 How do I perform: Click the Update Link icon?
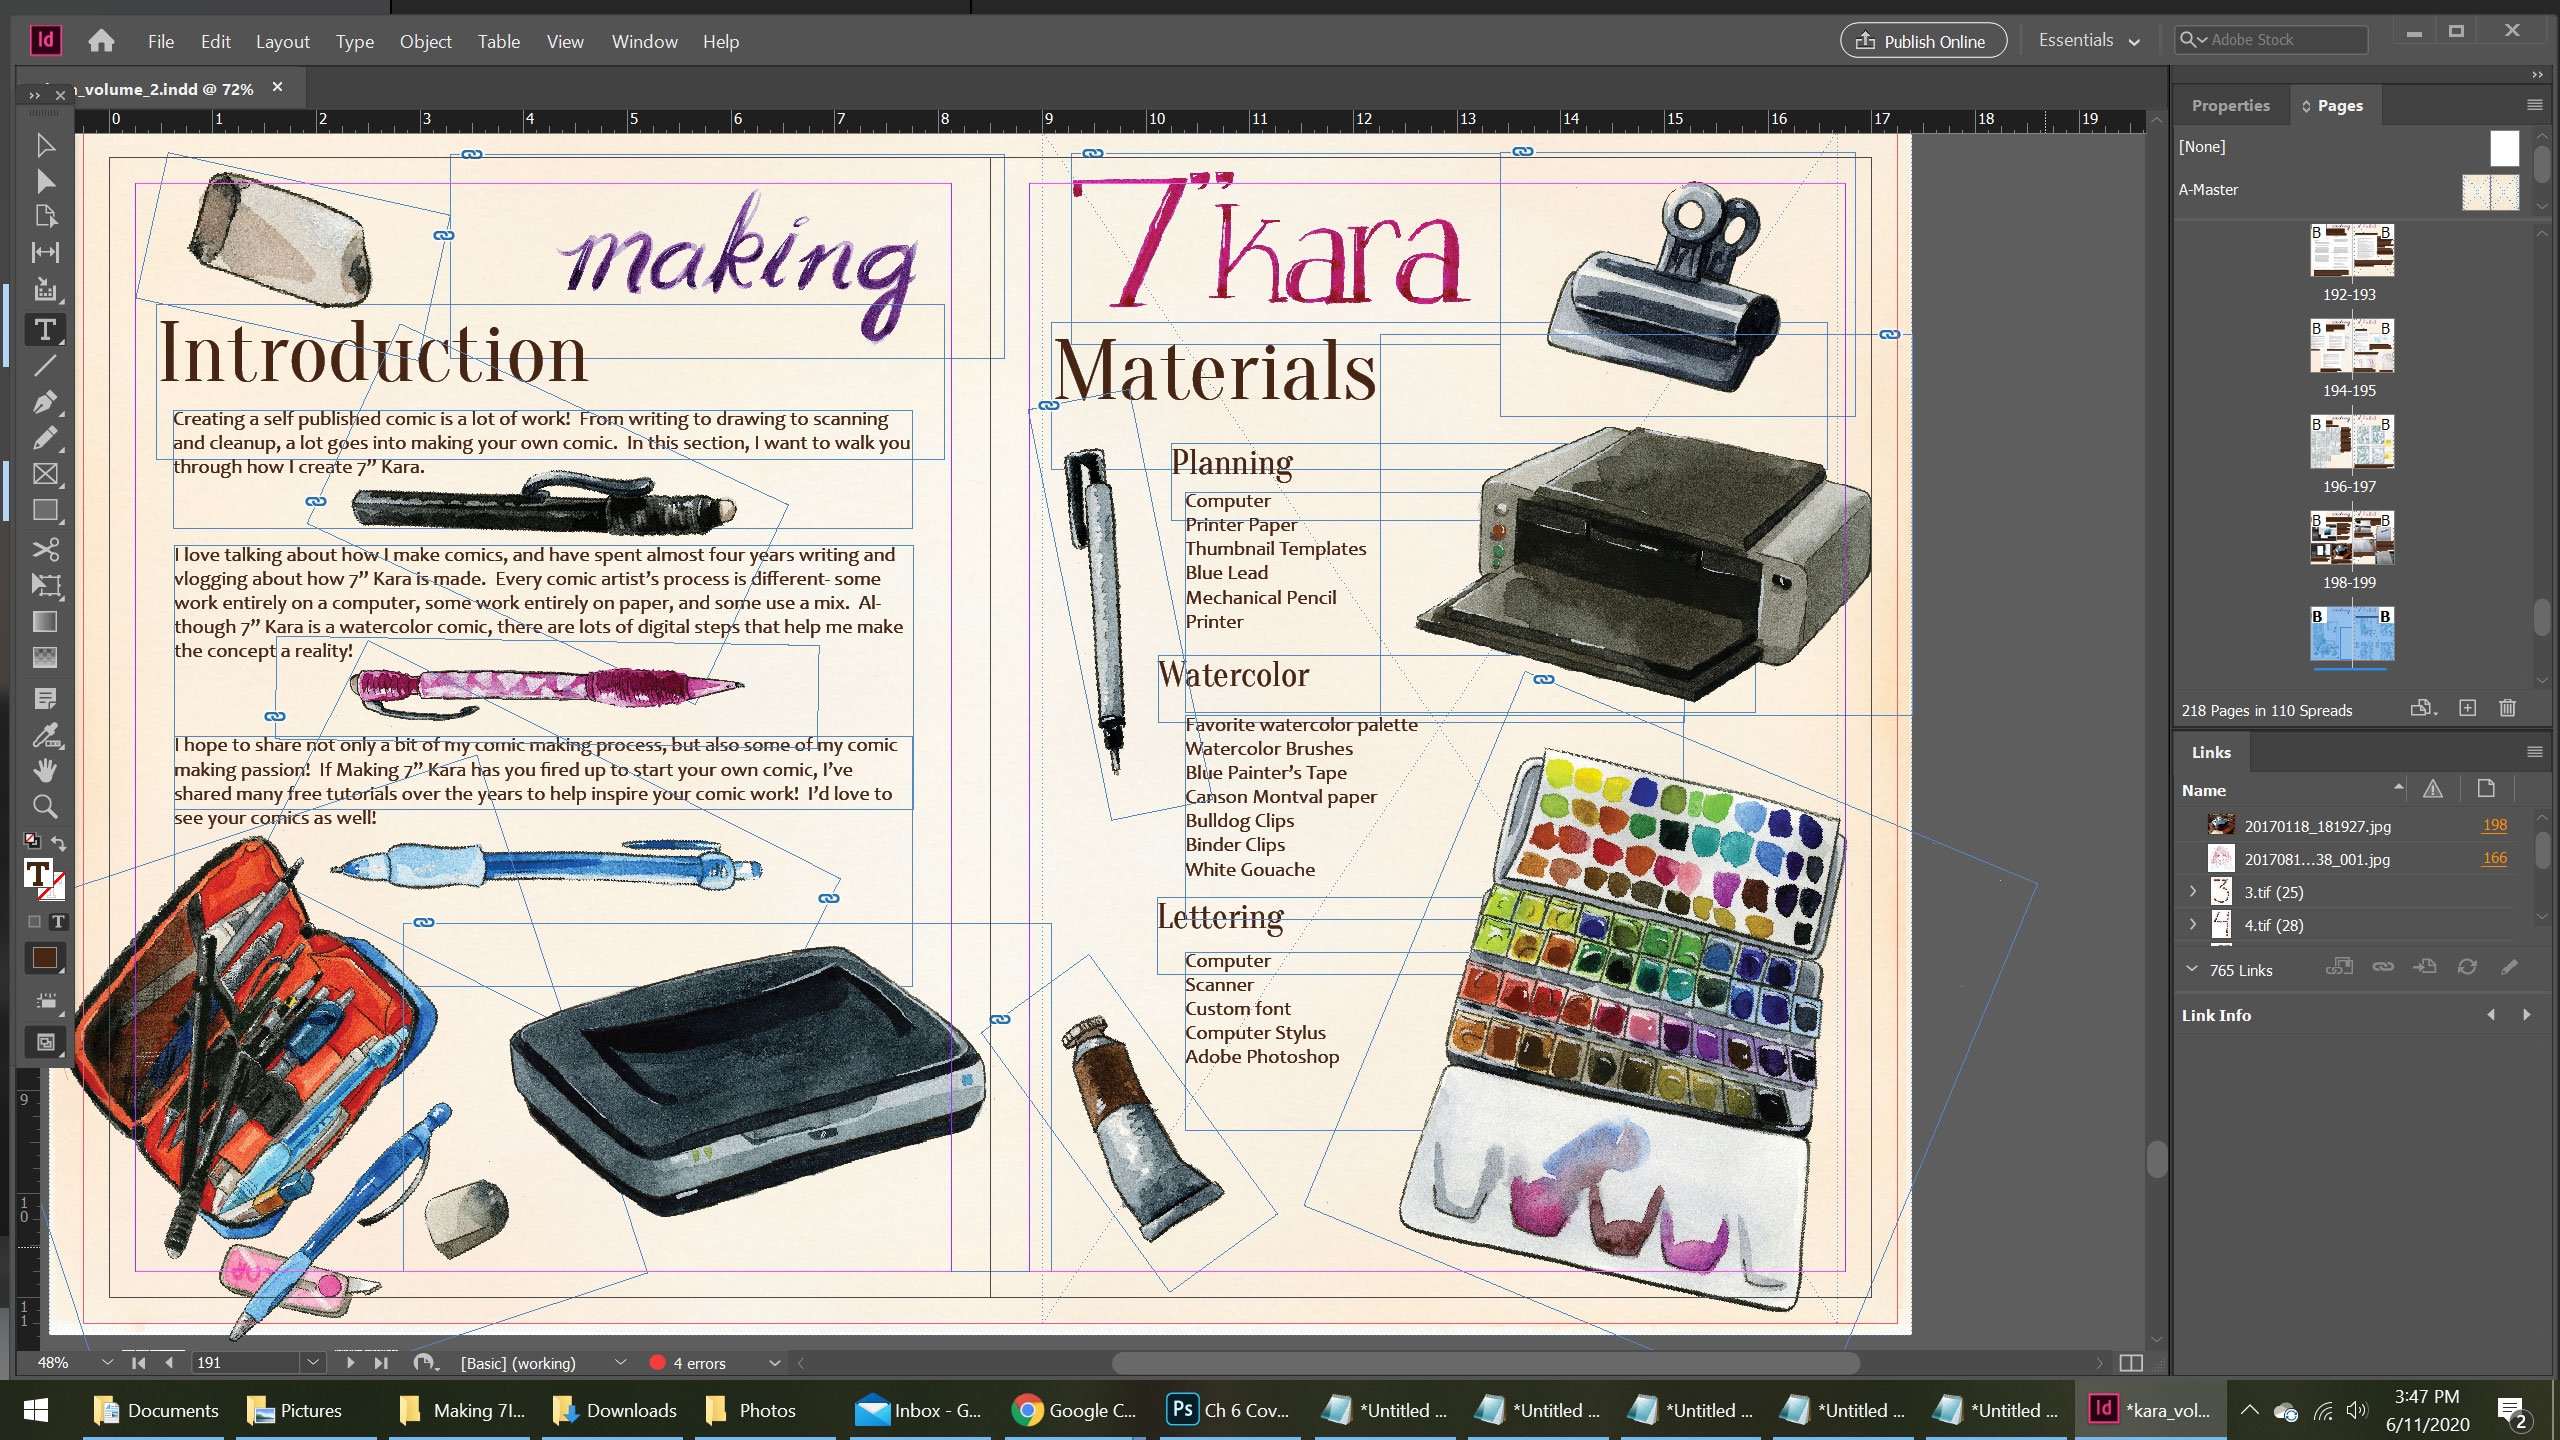2467,967
